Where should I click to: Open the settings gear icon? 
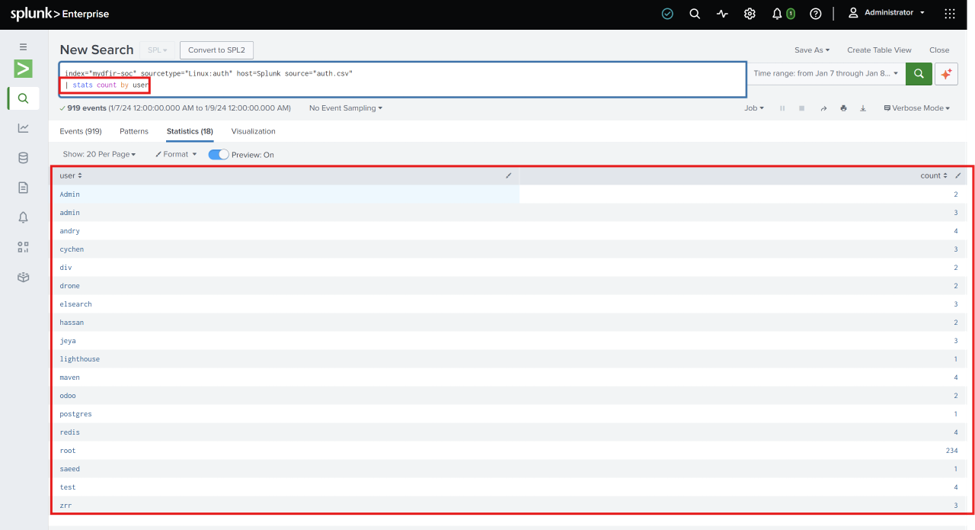click(749, 14)
